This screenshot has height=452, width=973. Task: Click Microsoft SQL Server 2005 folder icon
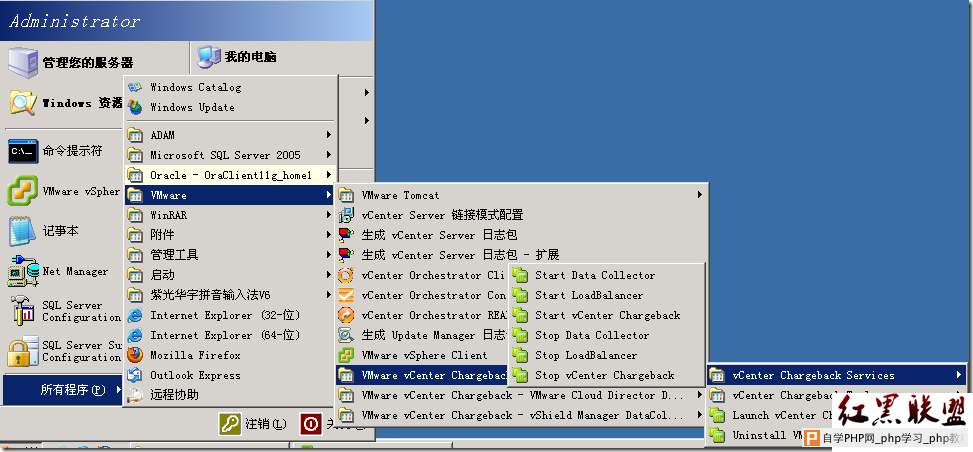coord(135,155)
